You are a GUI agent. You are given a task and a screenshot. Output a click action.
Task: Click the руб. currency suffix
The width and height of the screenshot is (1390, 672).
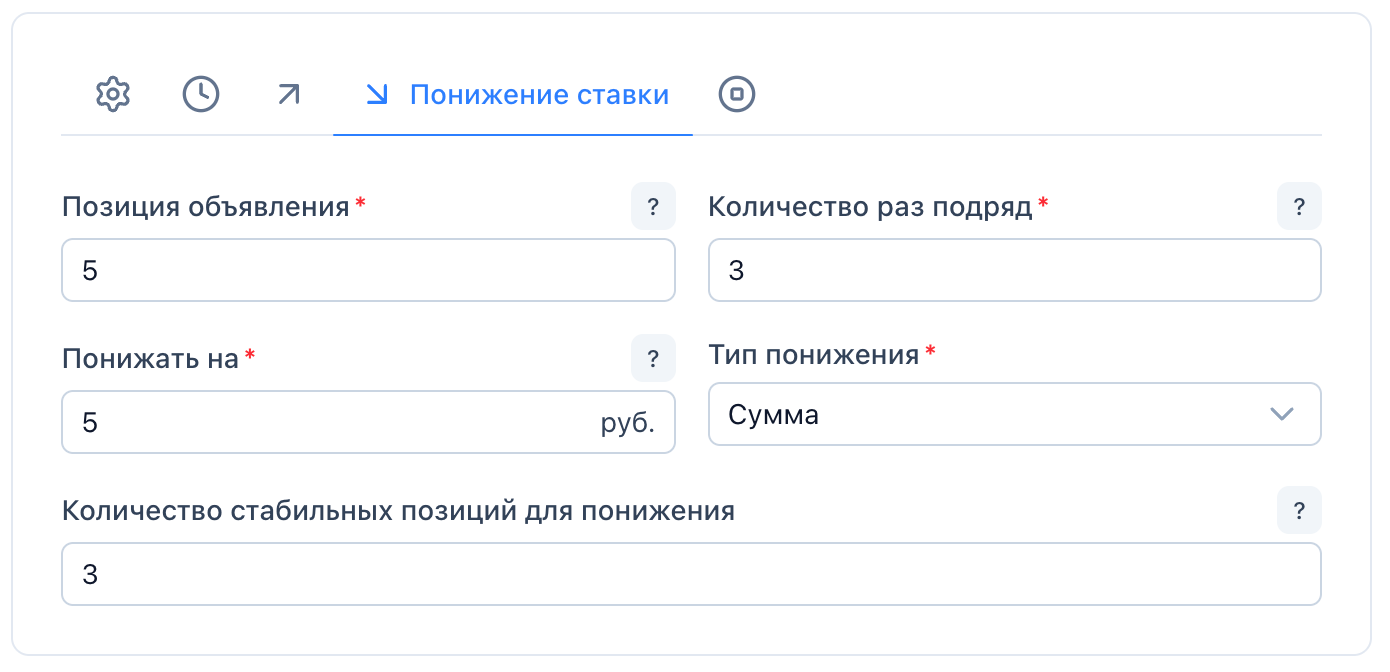click(x=627, y=423)
